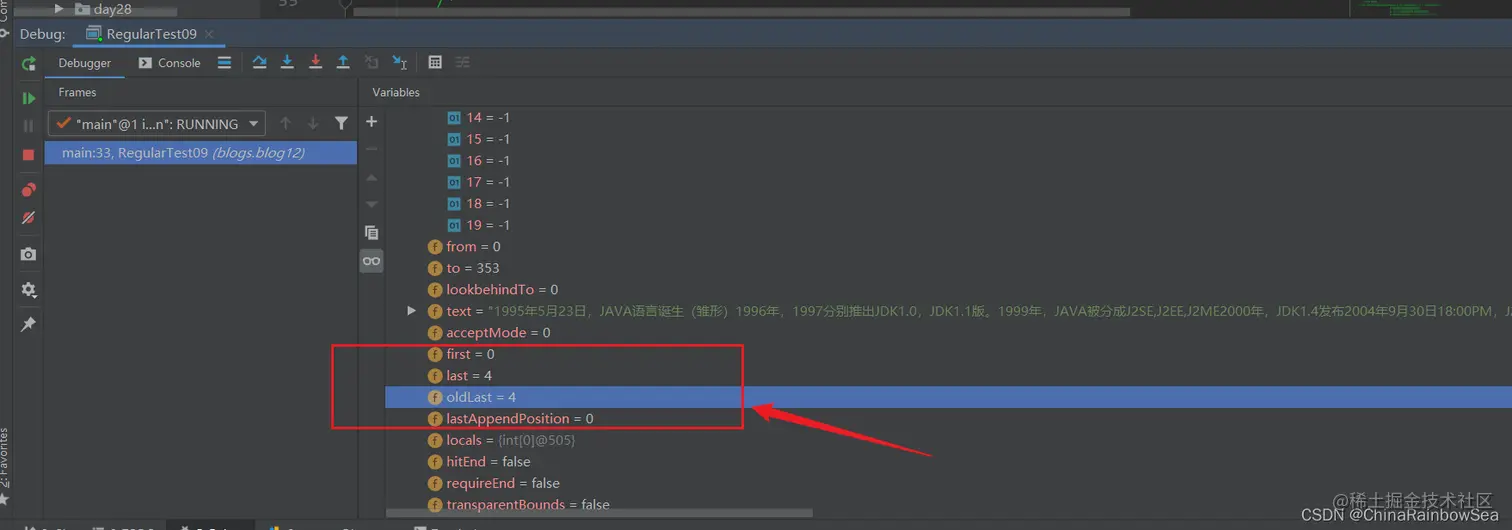Move watch down triangle icon
1512x530 pixels.
pos(371,204)
